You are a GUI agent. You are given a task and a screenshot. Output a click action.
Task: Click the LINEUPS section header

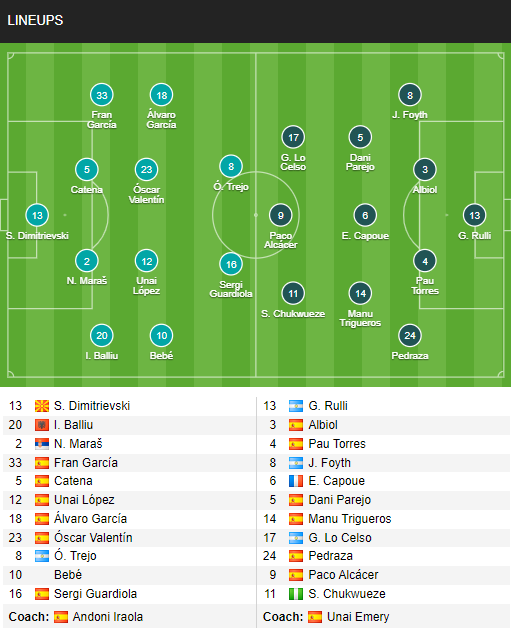pyautogui.click(x=35, y=20)
